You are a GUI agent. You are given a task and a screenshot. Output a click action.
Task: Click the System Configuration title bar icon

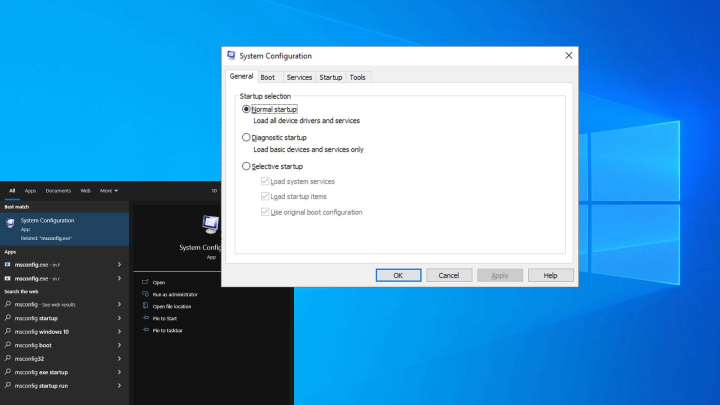(231, 56)
